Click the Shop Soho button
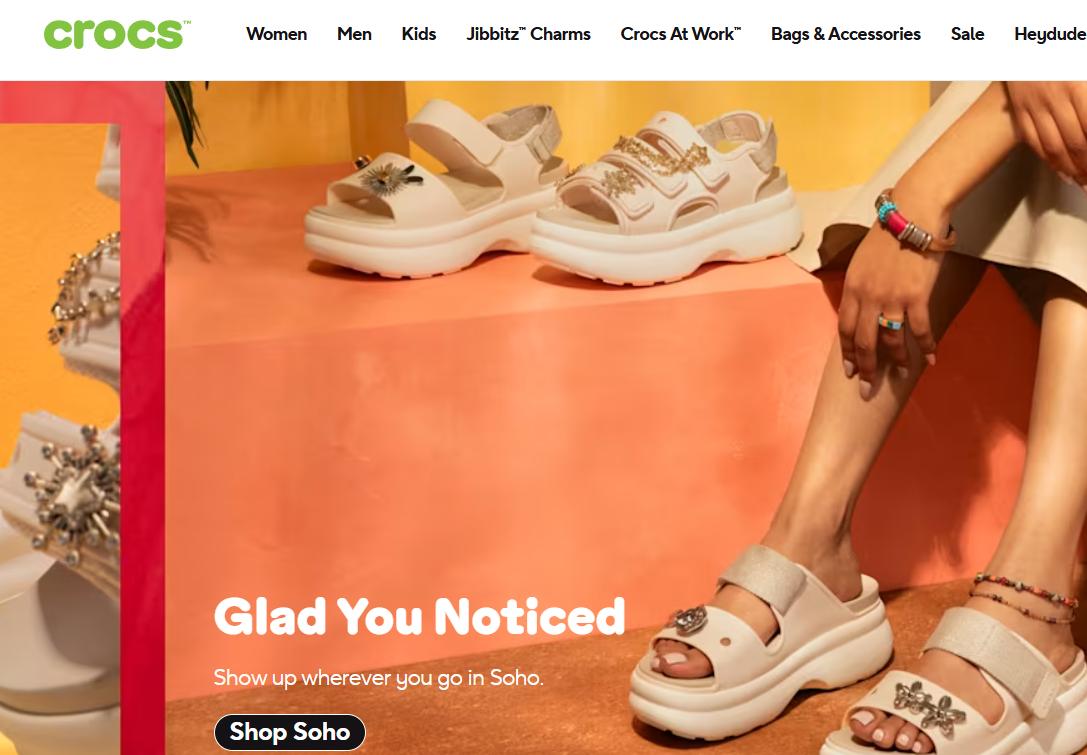 290,732
